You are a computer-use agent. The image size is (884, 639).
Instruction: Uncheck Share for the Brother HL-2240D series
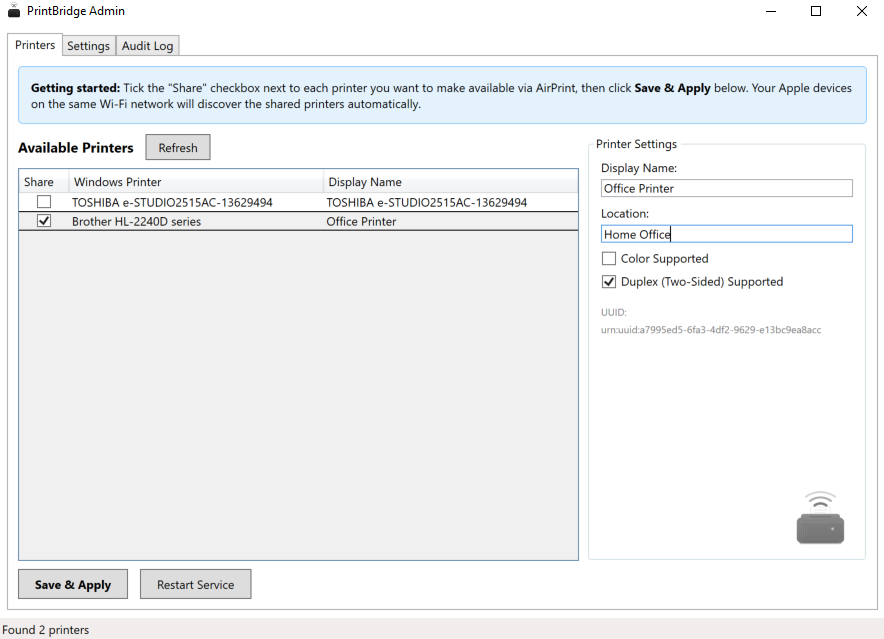(43, 221)
